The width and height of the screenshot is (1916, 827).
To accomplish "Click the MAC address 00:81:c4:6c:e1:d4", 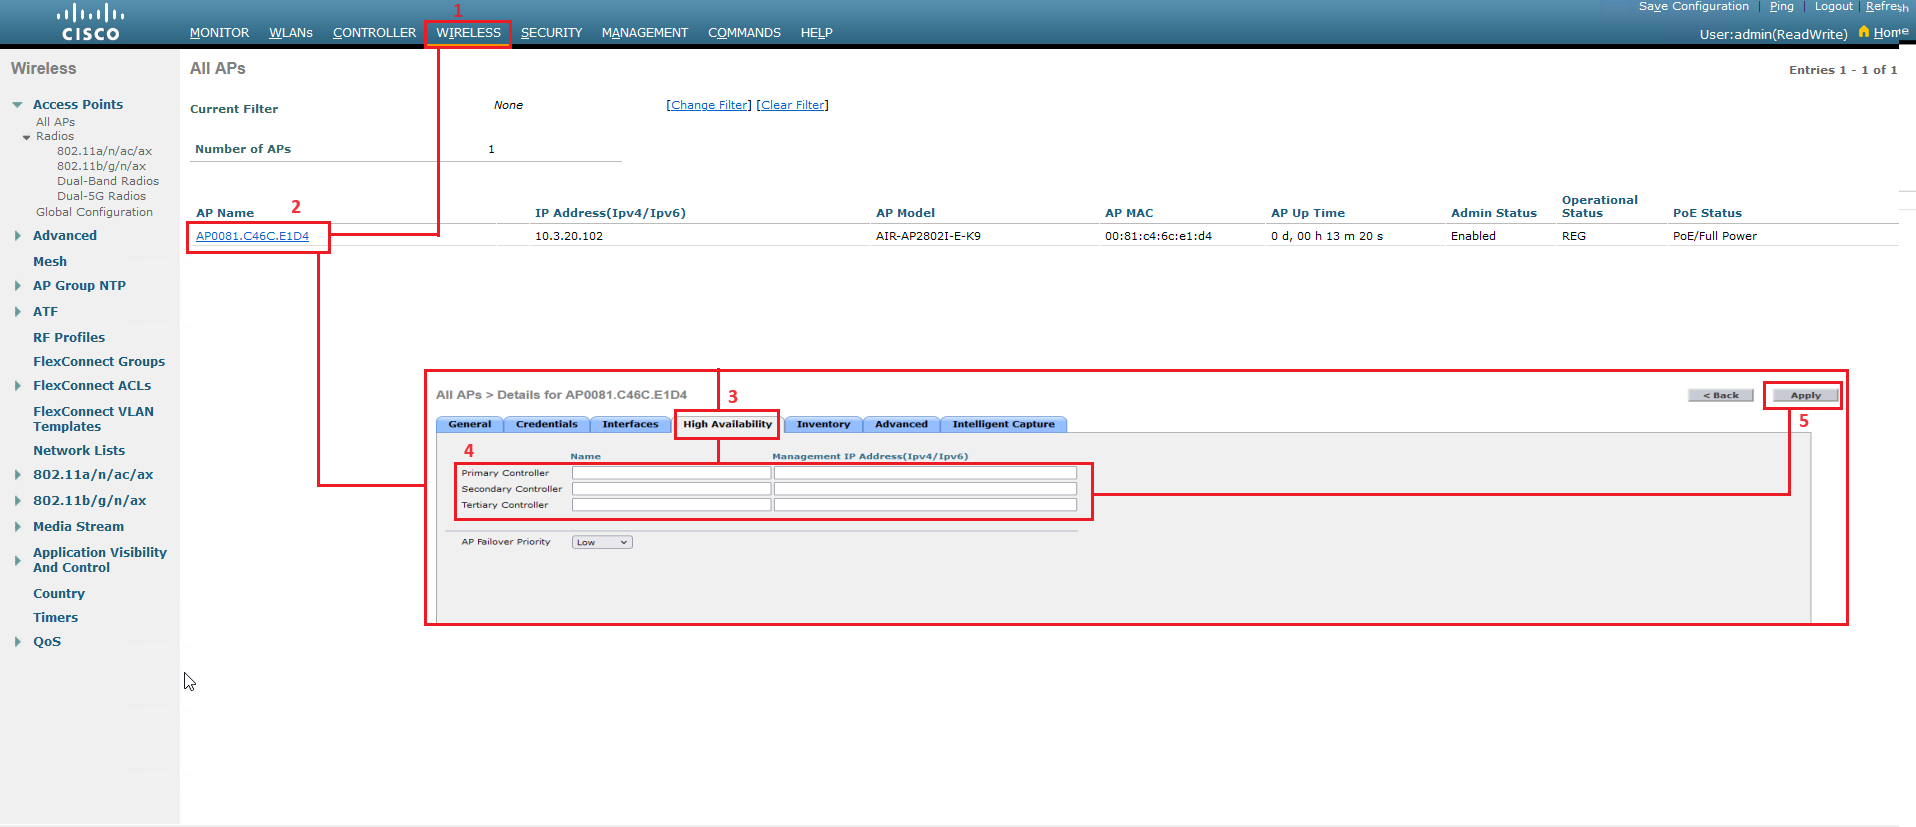I will pos(1158,236).
